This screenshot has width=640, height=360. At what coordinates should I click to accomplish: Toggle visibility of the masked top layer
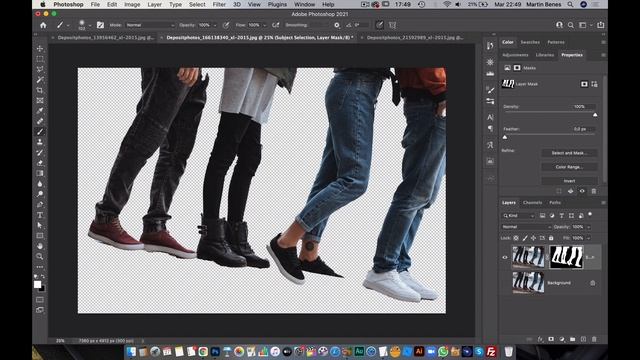[x=505, y=257]
